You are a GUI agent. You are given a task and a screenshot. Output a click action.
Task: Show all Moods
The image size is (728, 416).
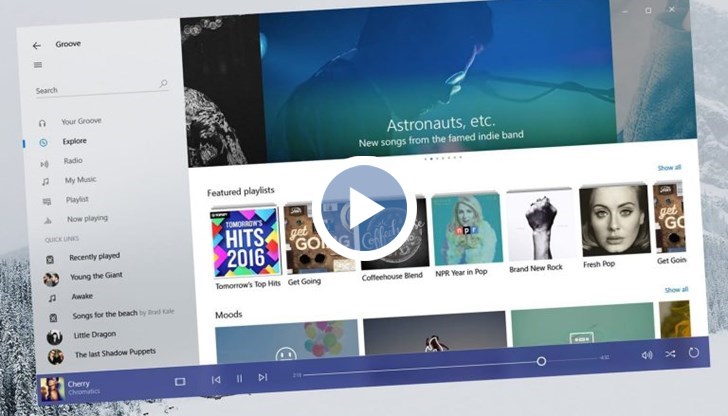click(676, 290)
